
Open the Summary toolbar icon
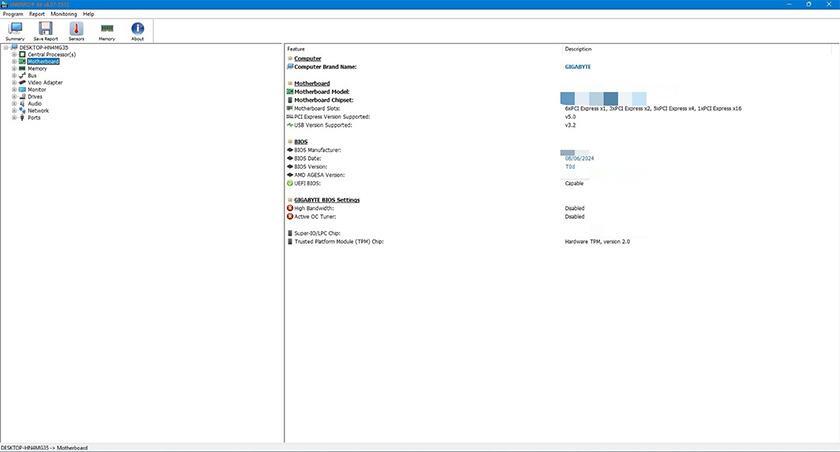tap(15, 30)
